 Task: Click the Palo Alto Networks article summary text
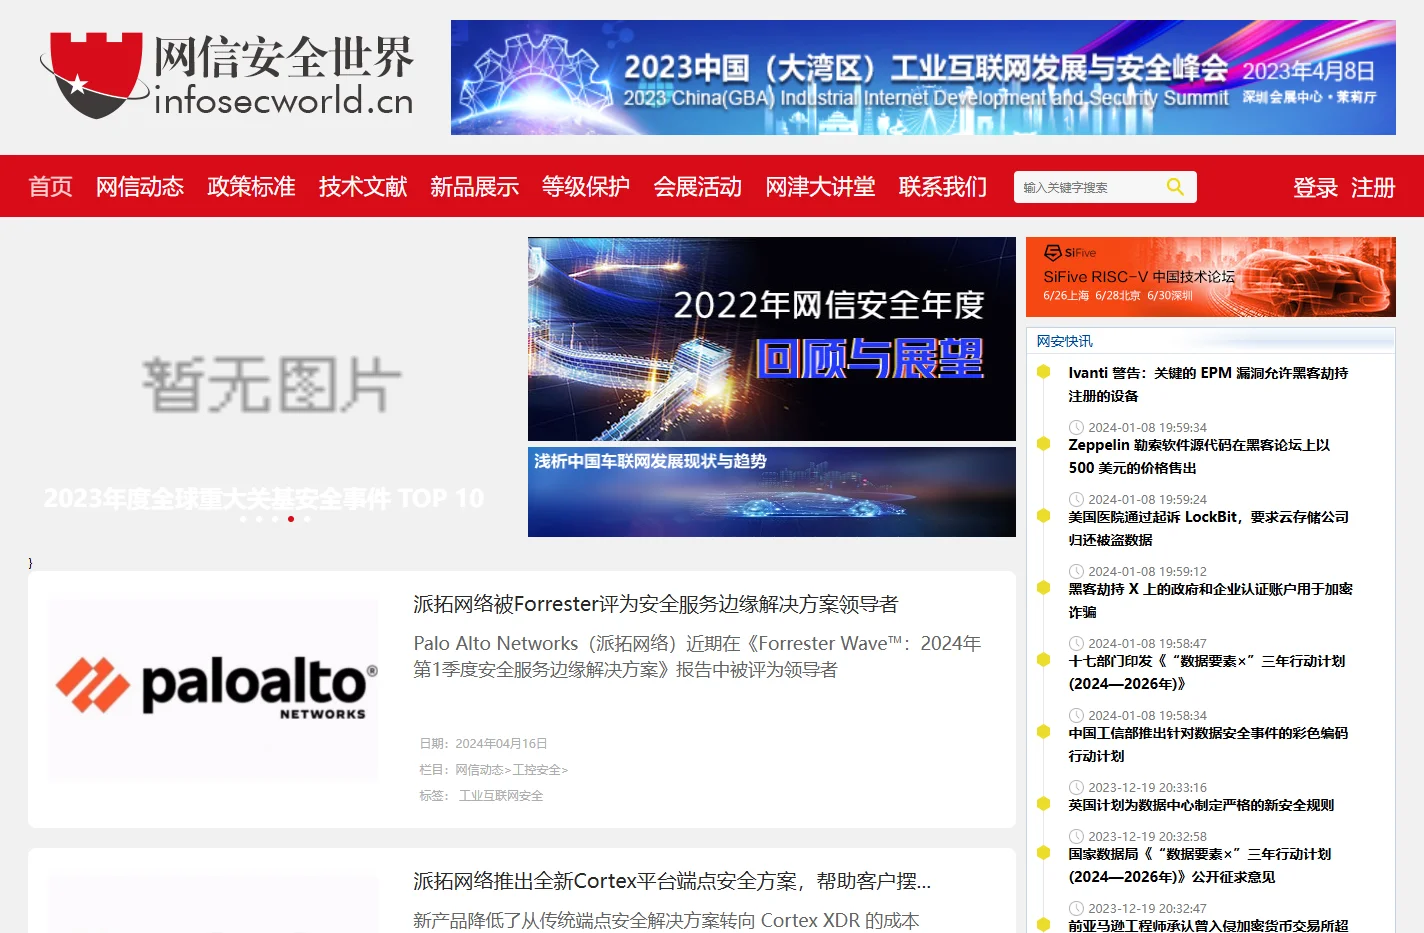[697, 656]
